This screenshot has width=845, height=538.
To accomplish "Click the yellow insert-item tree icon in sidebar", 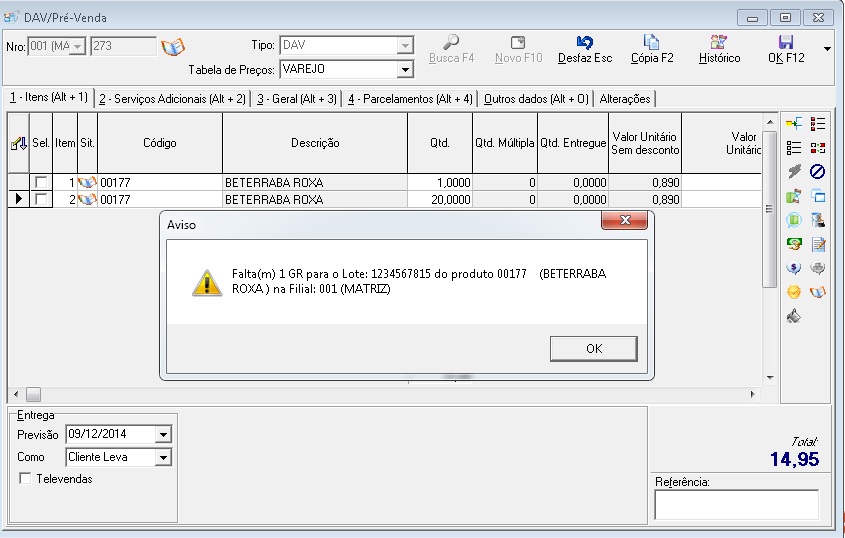I will point(794,124).
